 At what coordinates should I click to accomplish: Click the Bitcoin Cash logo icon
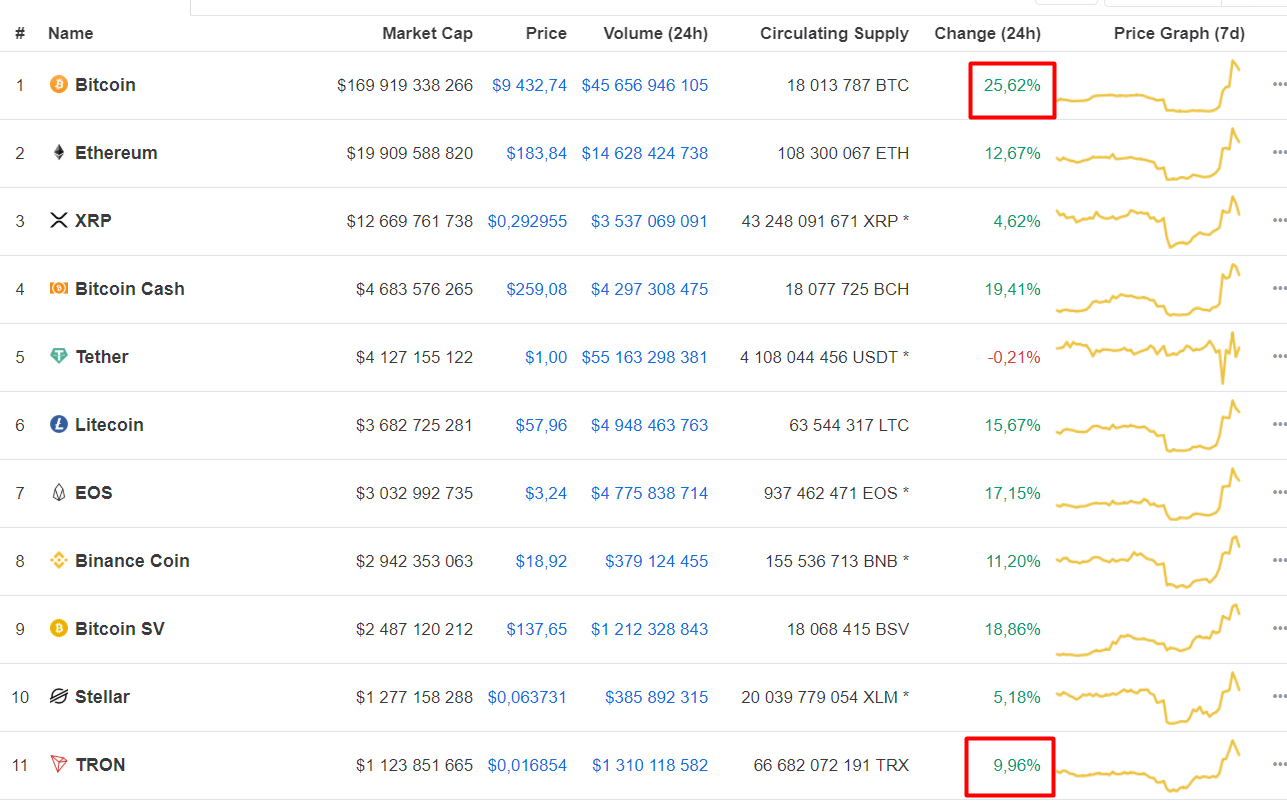pyautogui.click(x=59, y=289)
